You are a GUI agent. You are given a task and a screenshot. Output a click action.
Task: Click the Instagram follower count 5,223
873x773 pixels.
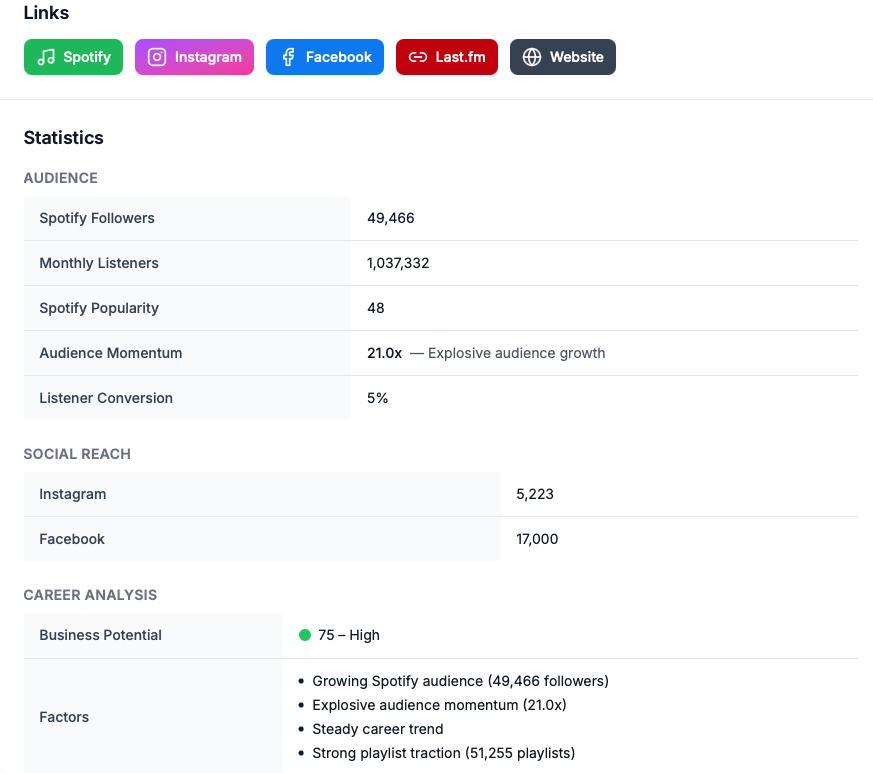535,494
